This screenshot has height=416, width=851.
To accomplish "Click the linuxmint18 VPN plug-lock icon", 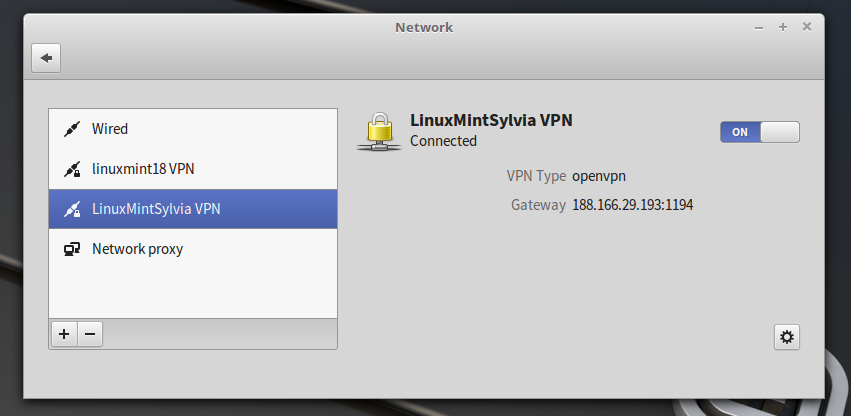I will pyautogui.click(x=71, y=169).
